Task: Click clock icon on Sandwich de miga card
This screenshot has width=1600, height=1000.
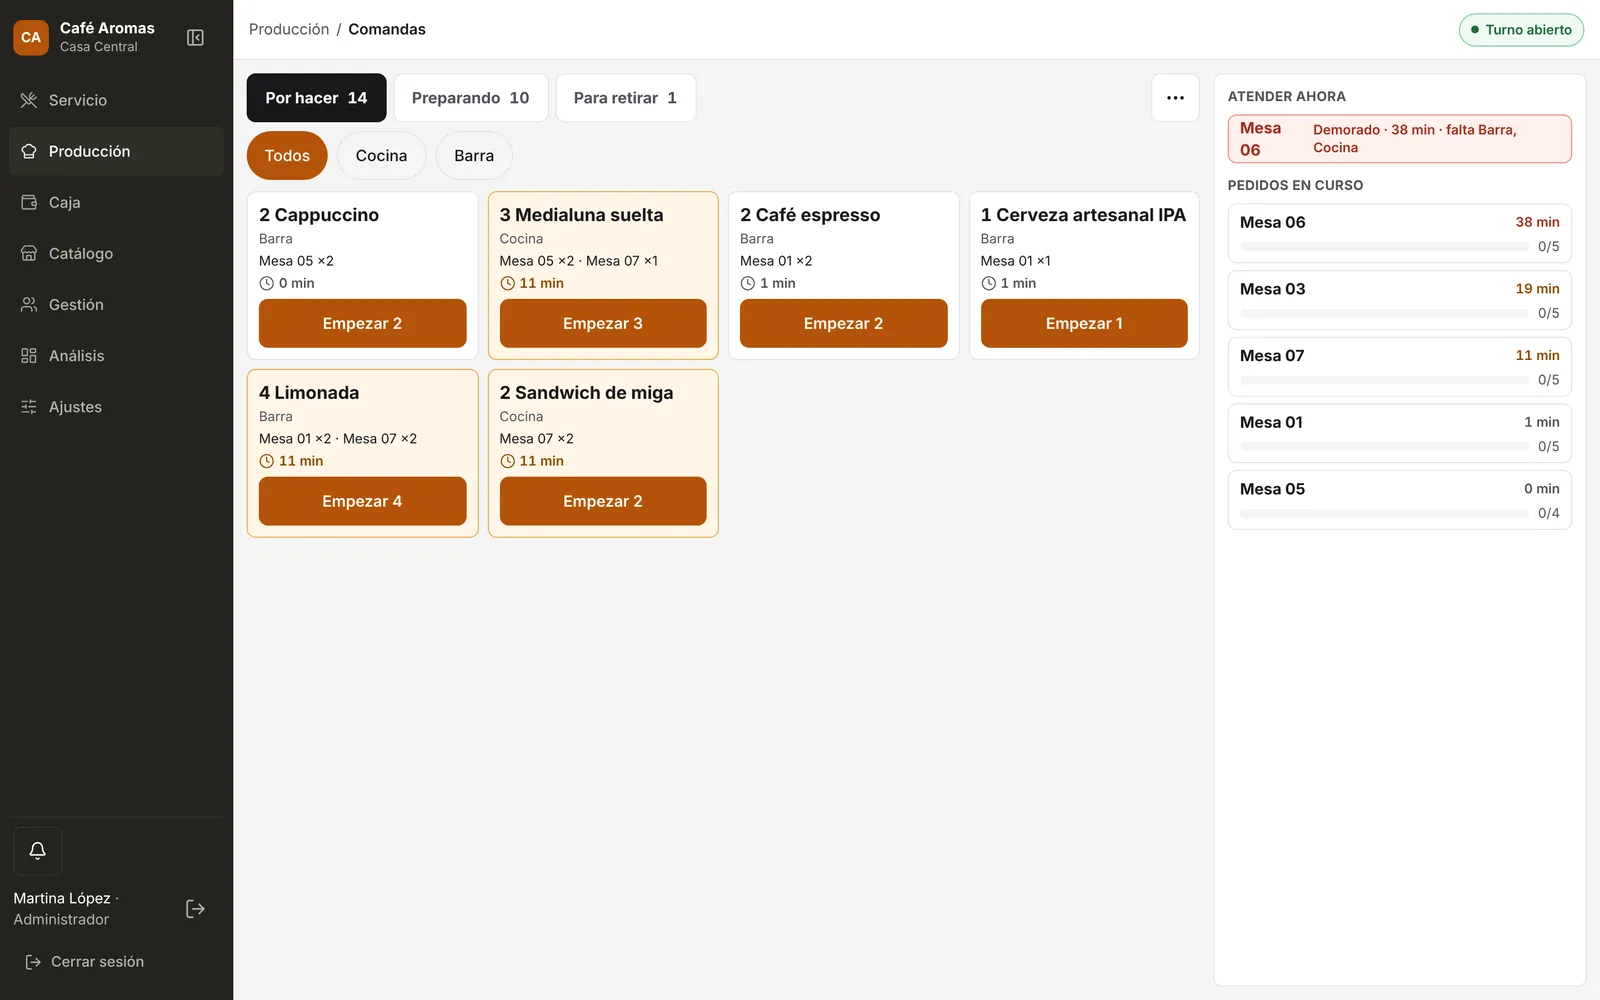Action: point(507,461)
